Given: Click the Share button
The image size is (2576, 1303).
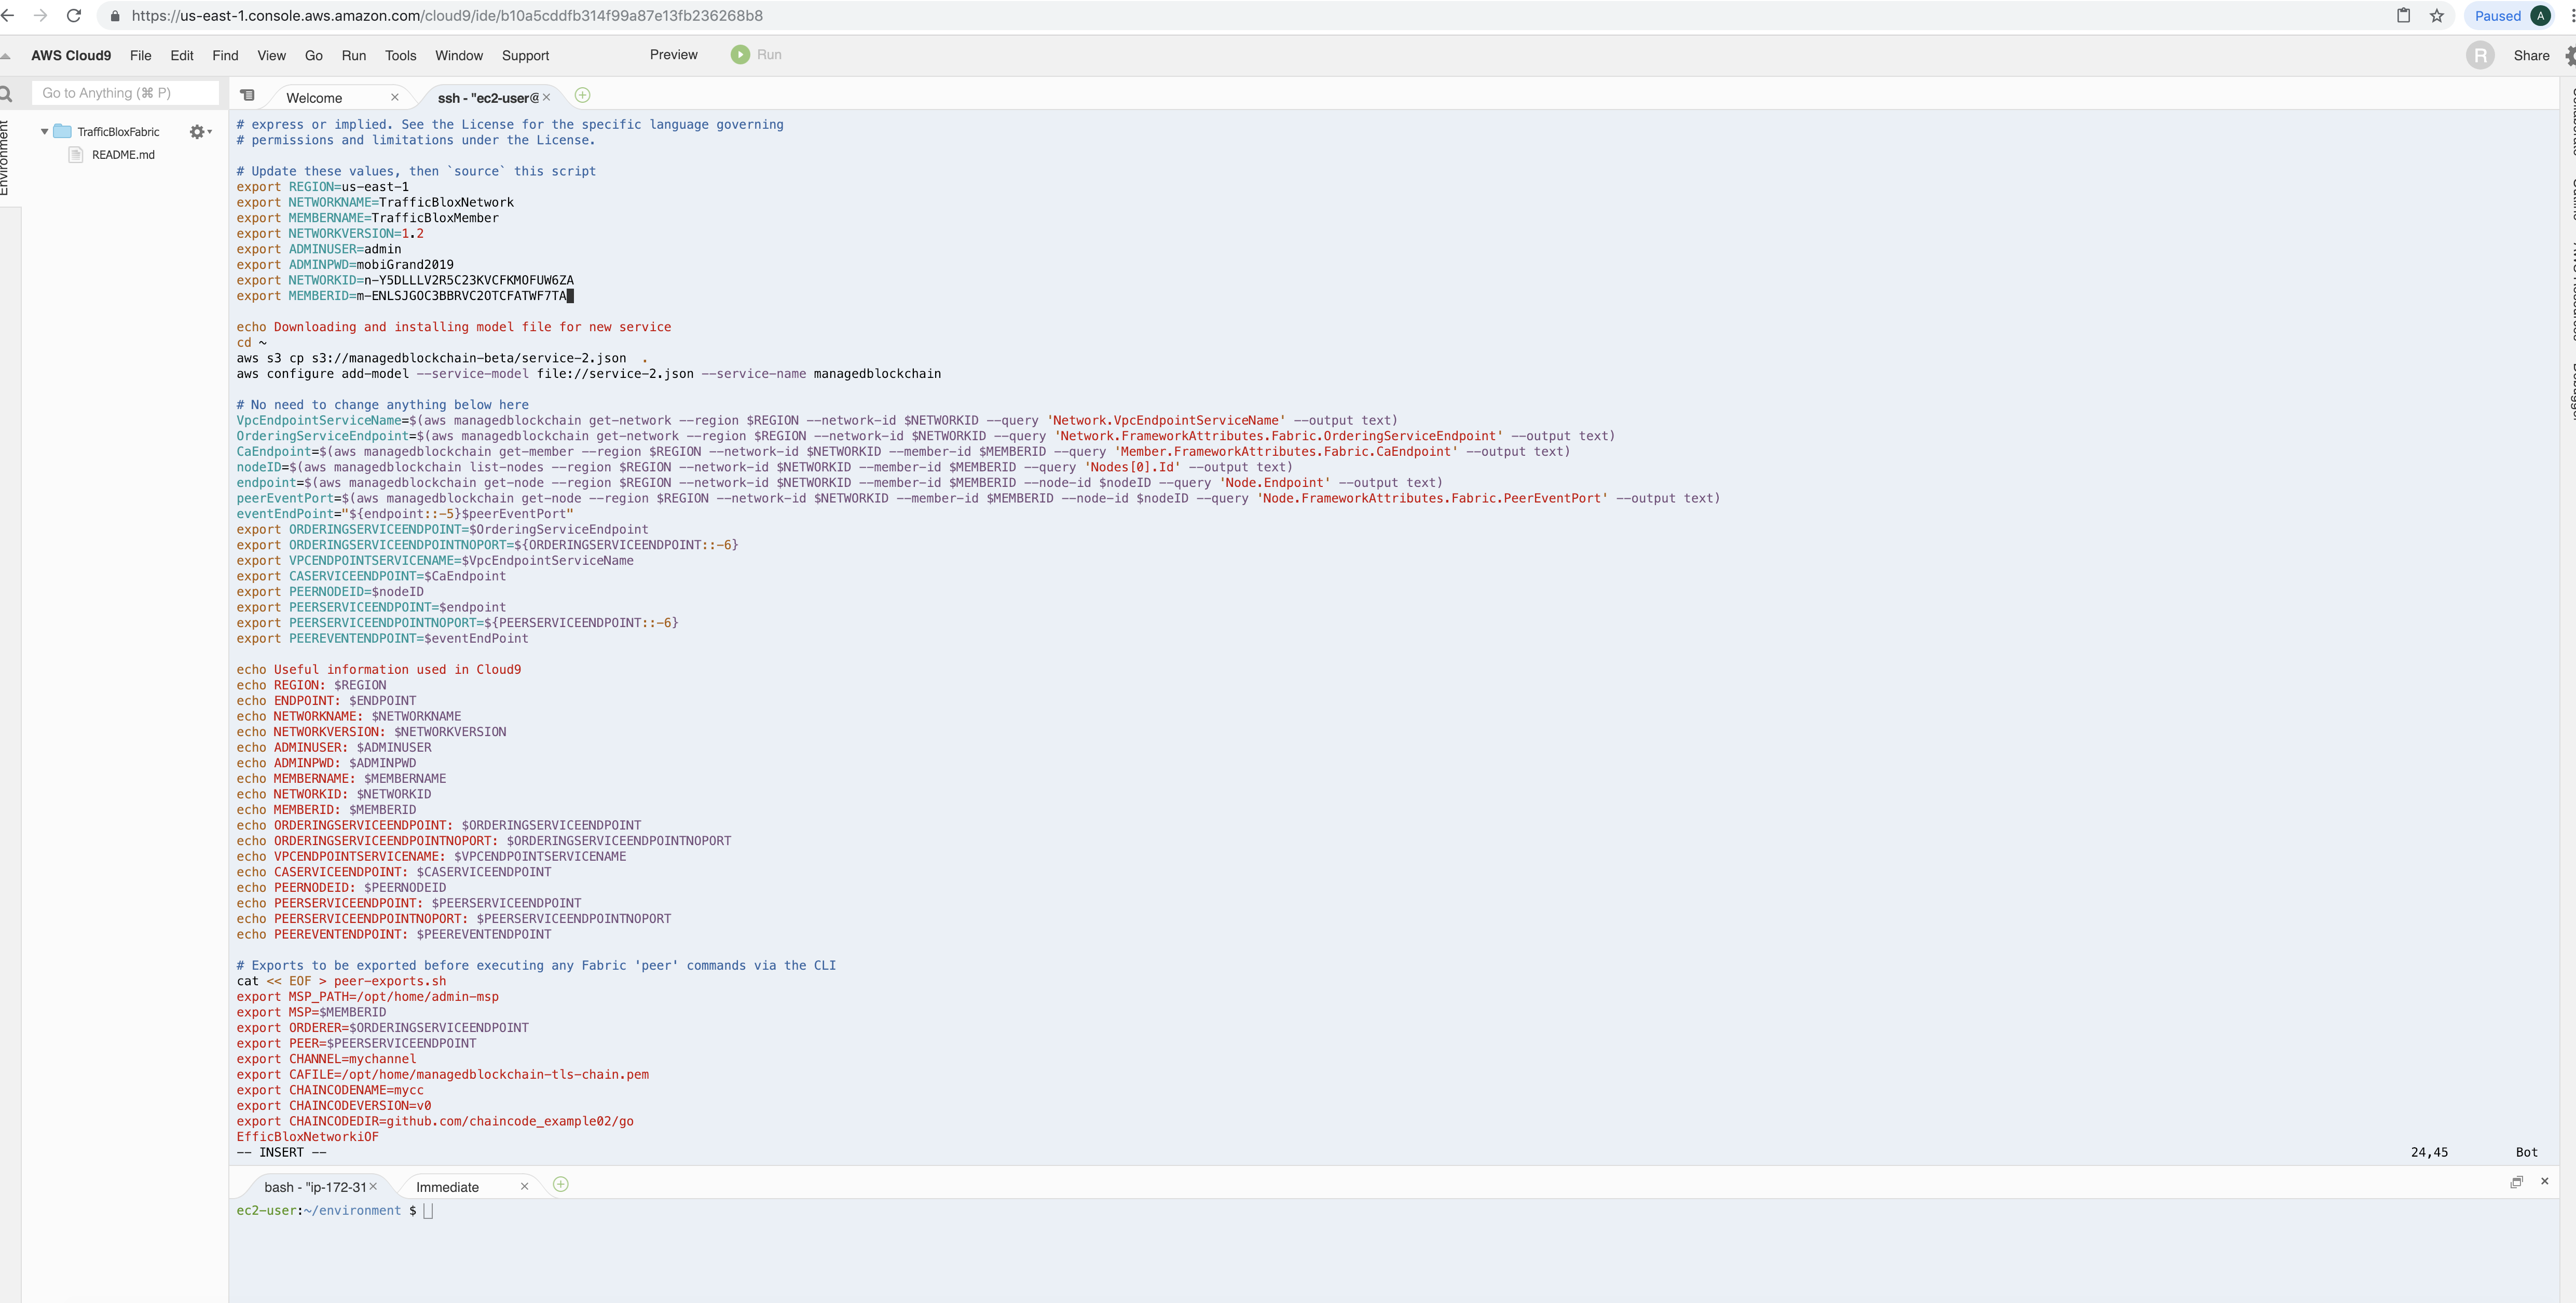Looking at the screenshot, I should click(2530, 56).
